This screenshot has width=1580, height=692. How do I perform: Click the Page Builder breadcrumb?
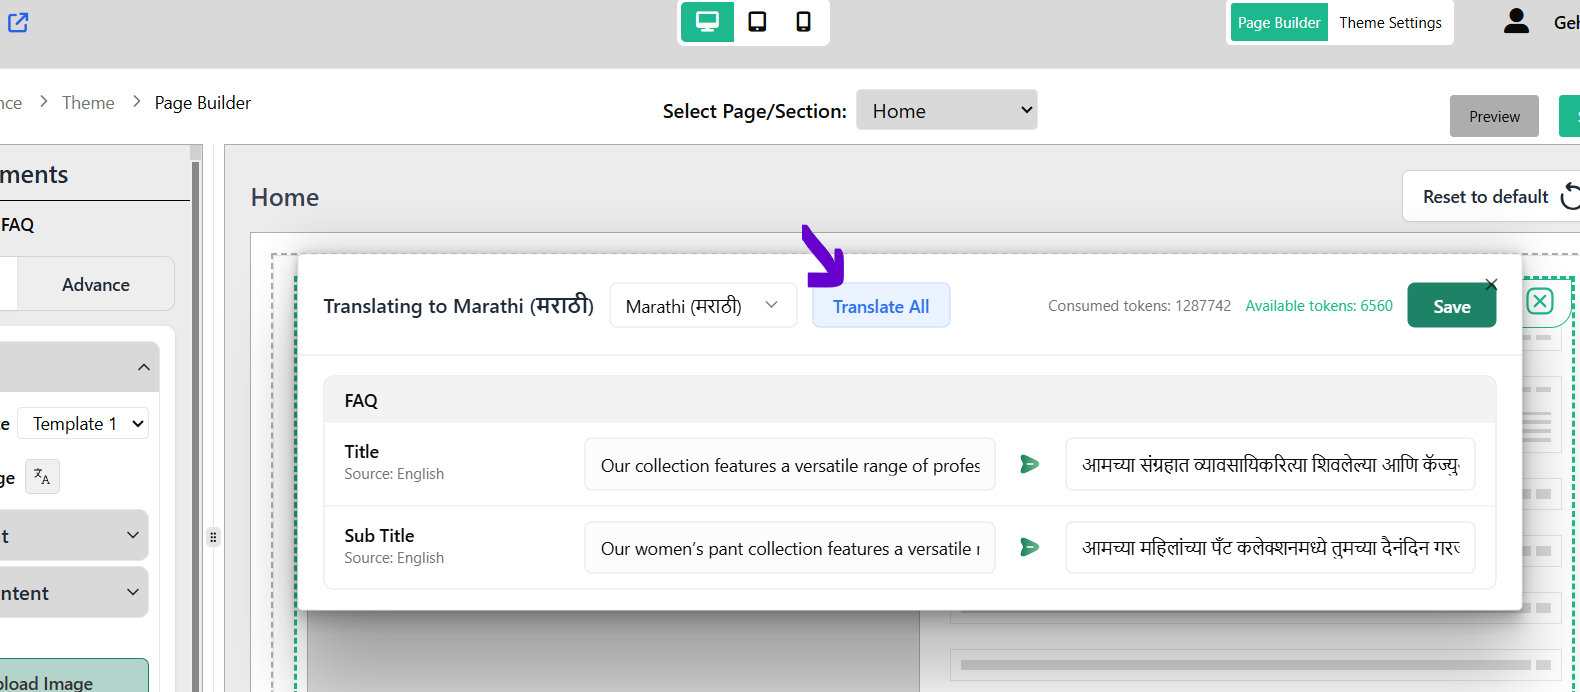(x=203, y=102)
